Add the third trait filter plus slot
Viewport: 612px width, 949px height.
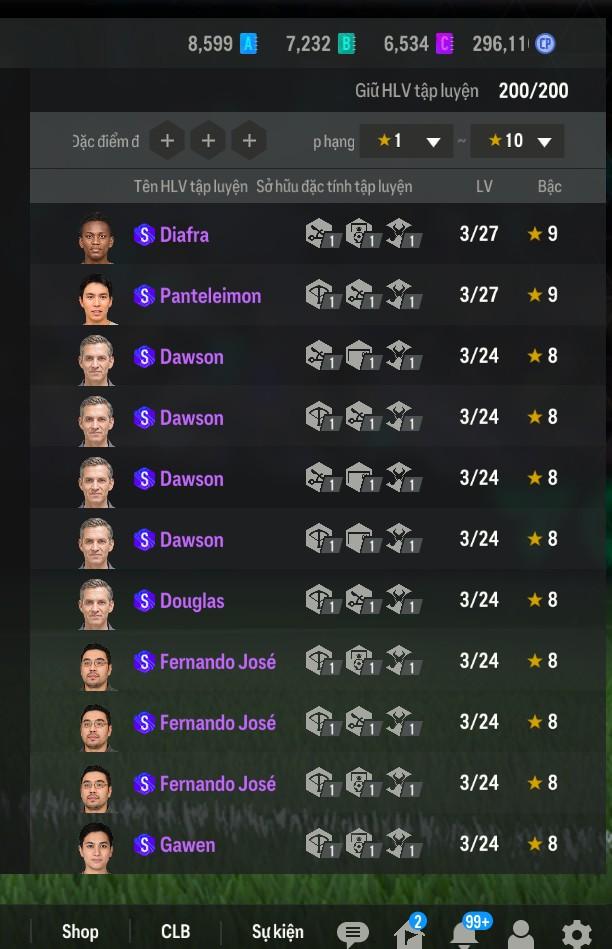[249, 140]
